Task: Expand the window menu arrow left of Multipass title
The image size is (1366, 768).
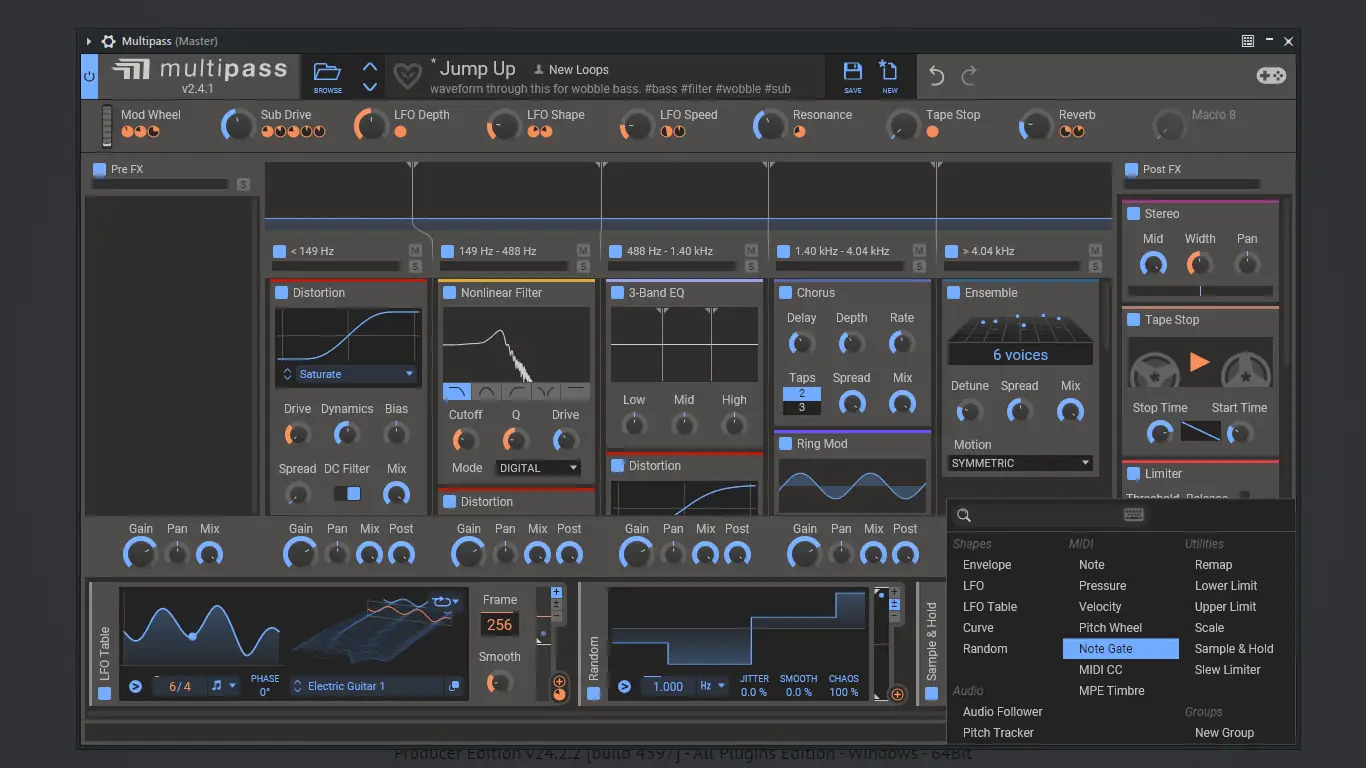Action: tap(89, 41)
